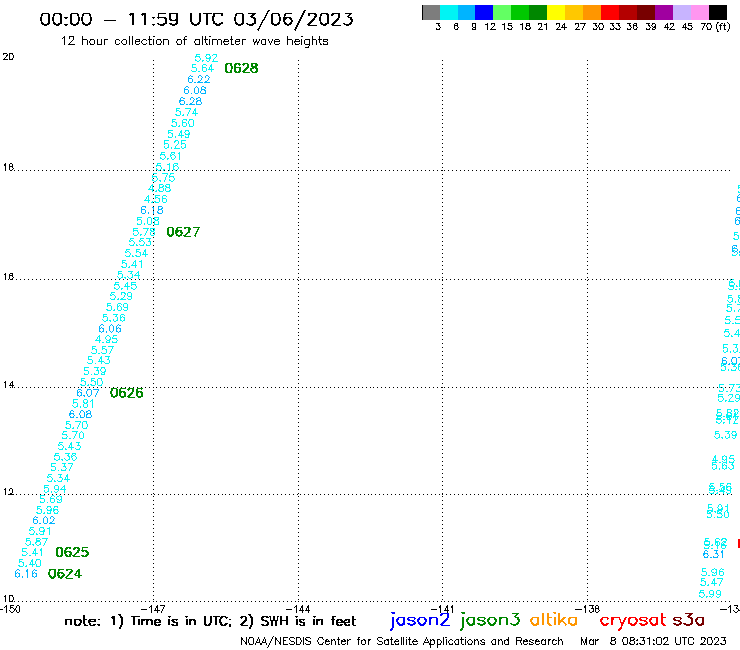Click the wave height value 6.02

tap(44, 521)
